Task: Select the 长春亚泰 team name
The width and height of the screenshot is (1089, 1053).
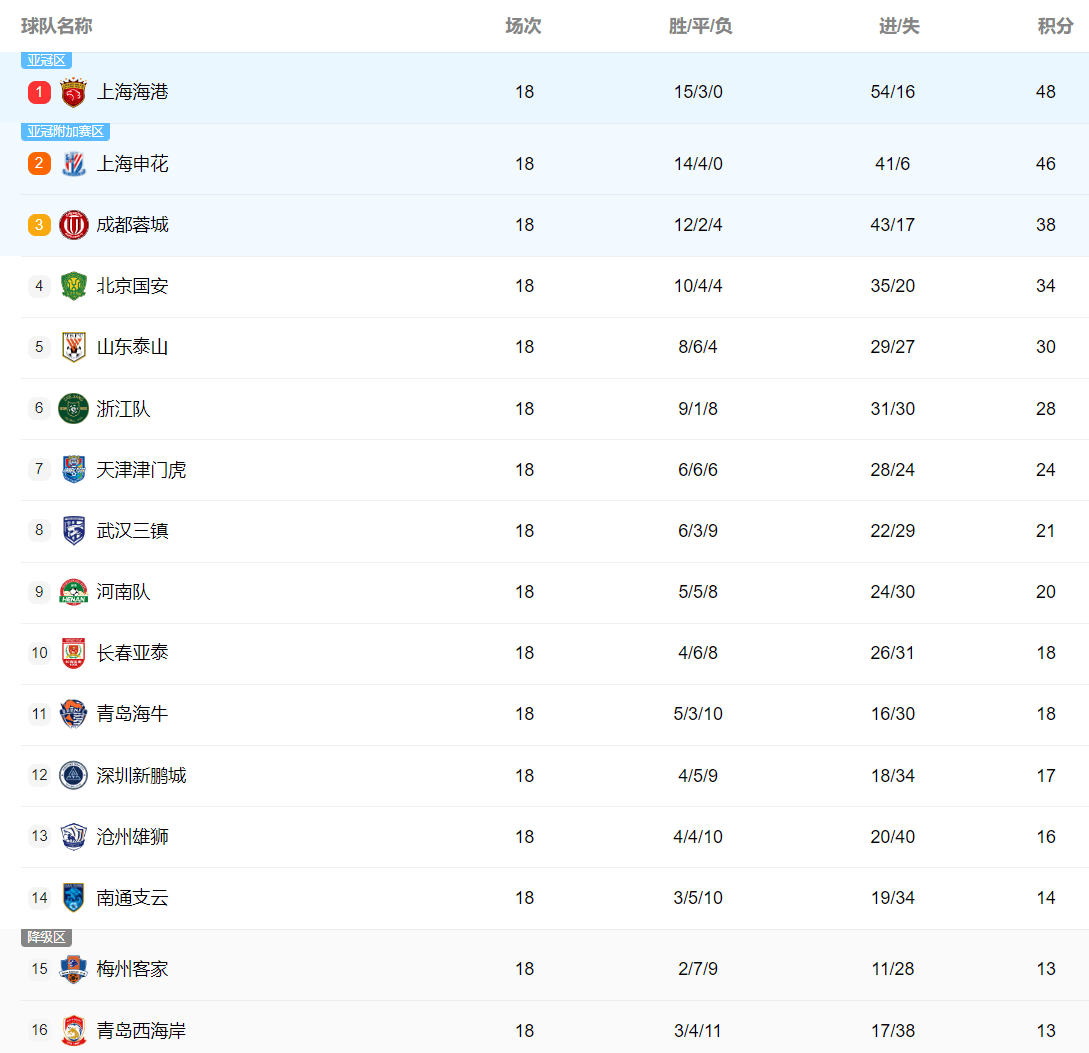Action: click(x=132, y=653)
